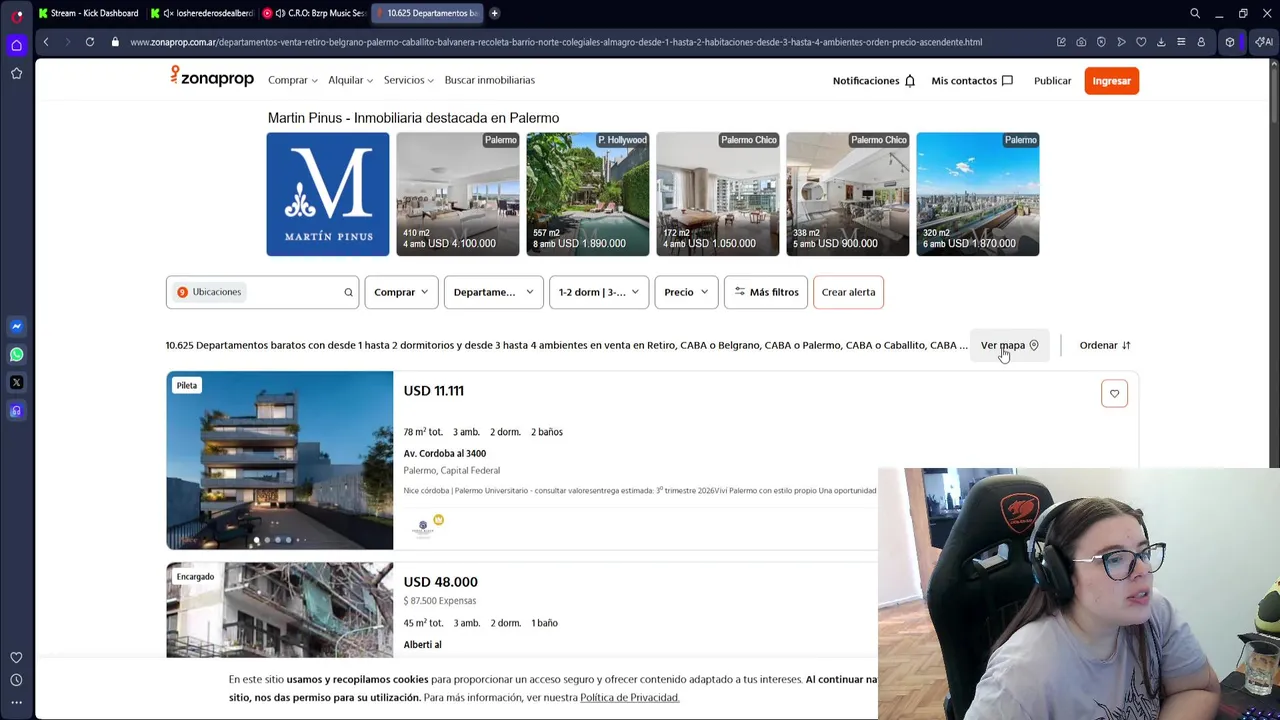The width and height of the screenshot is (1280, 720).
Task: Open the Departamento property type dropdown
Action: pyautogui.click(x=493, y=292)
